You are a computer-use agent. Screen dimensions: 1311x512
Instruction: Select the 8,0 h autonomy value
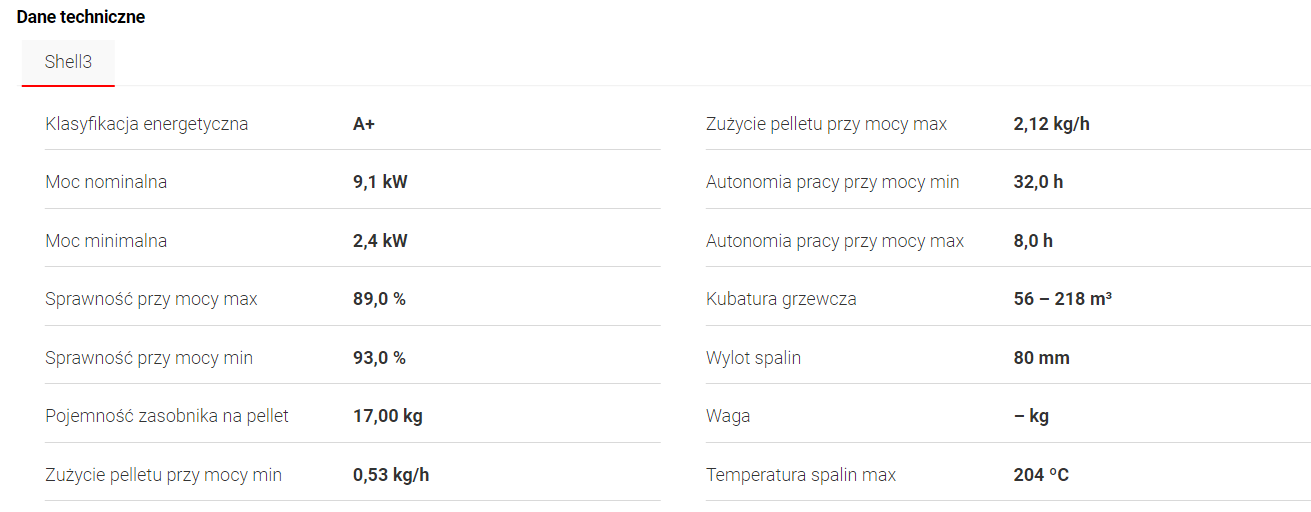point(1033,241)
